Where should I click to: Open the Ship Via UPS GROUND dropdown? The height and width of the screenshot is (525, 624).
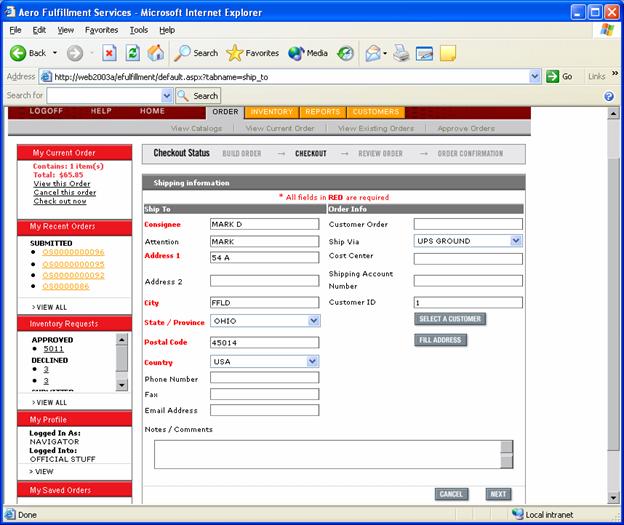coord(516,241)
